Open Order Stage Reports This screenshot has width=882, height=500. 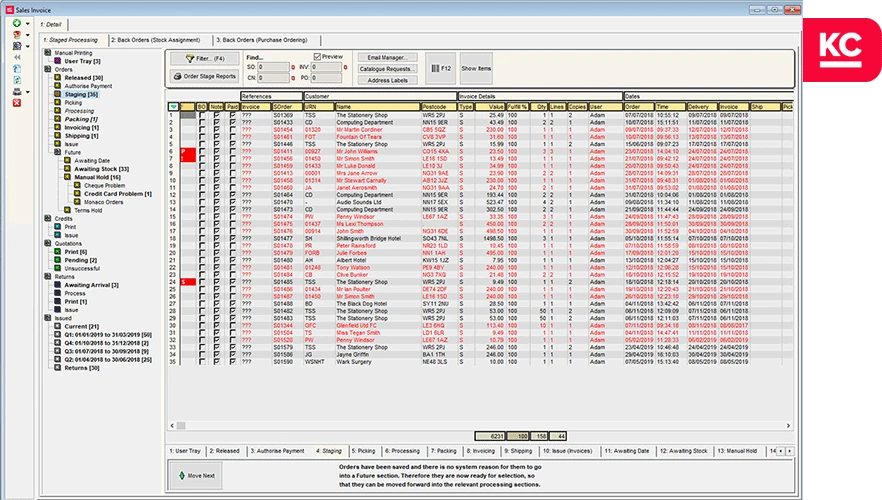tap(205, 76)
